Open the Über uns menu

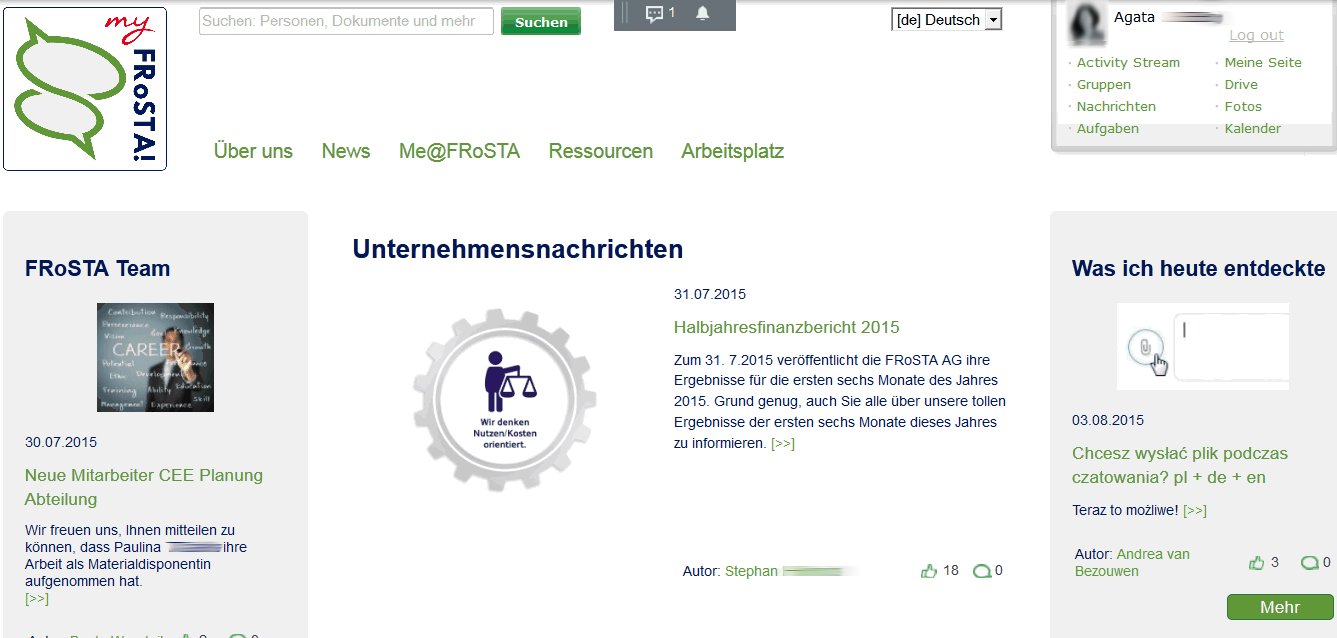pos(253,151)
